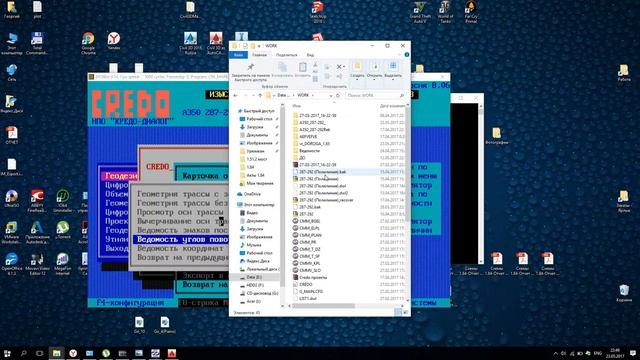Click vertical scrollbar of file list

[408, 163]
